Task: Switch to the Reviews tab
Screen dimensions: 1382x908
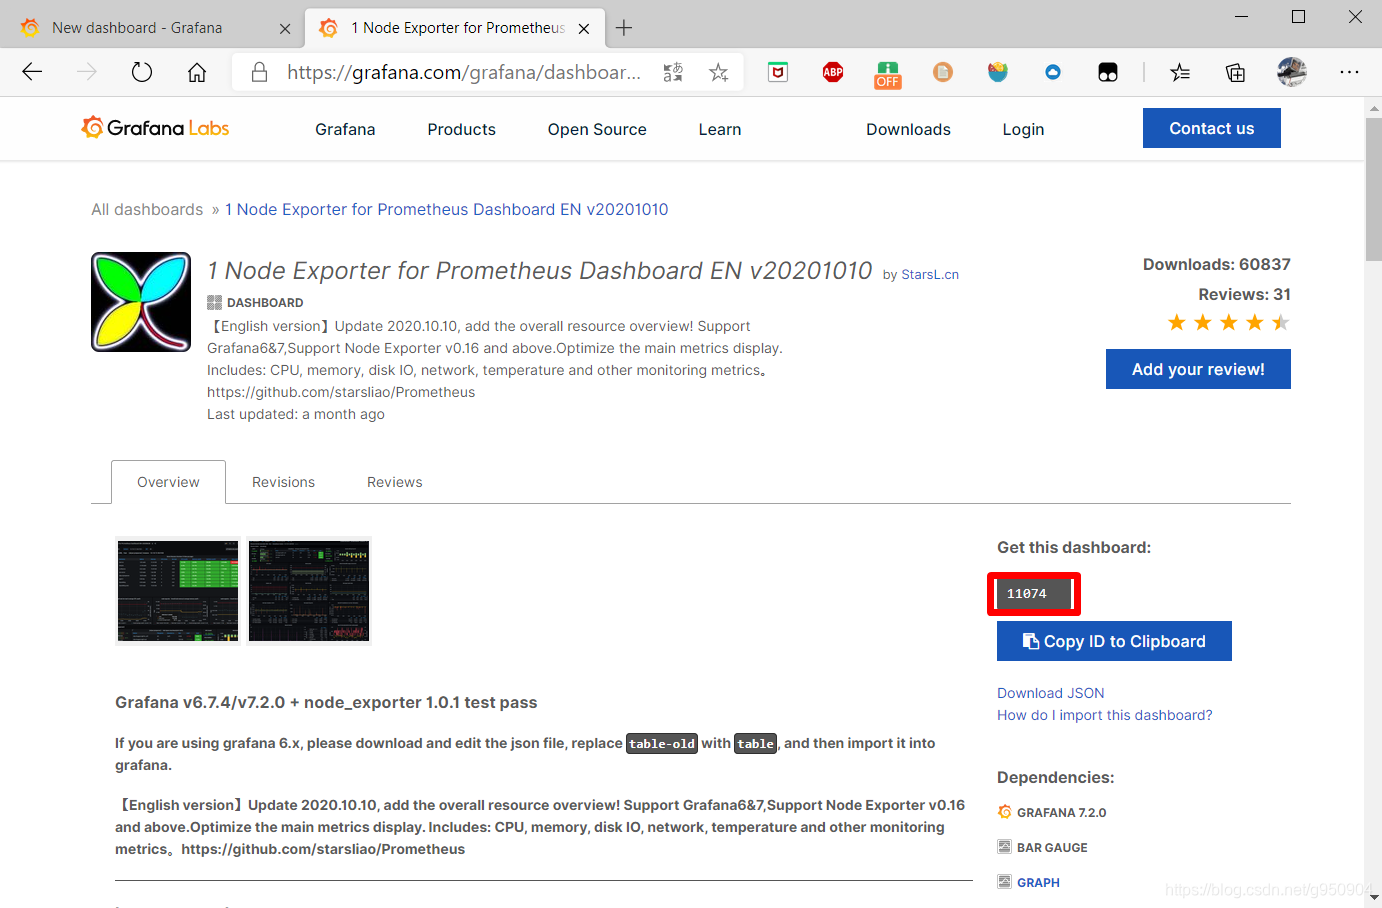Action: click(394, 482)
